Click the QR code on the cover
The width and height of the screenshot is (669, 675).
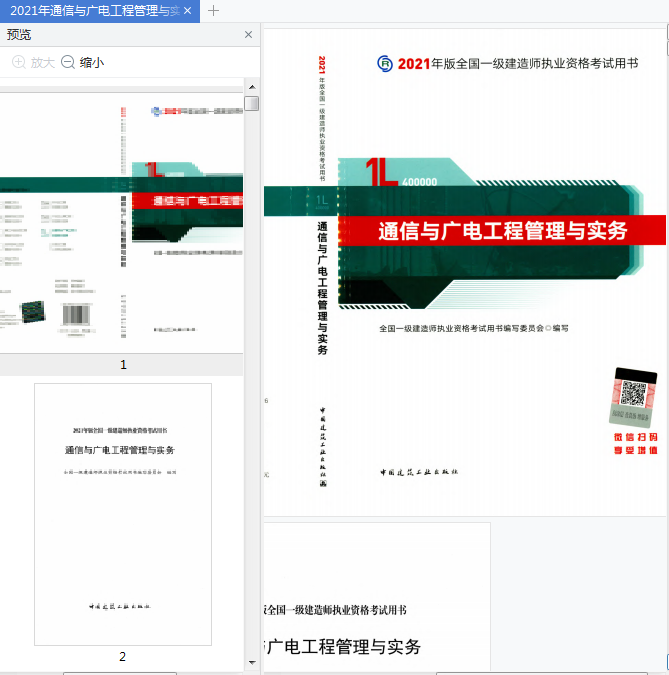[x=633, y=393]
